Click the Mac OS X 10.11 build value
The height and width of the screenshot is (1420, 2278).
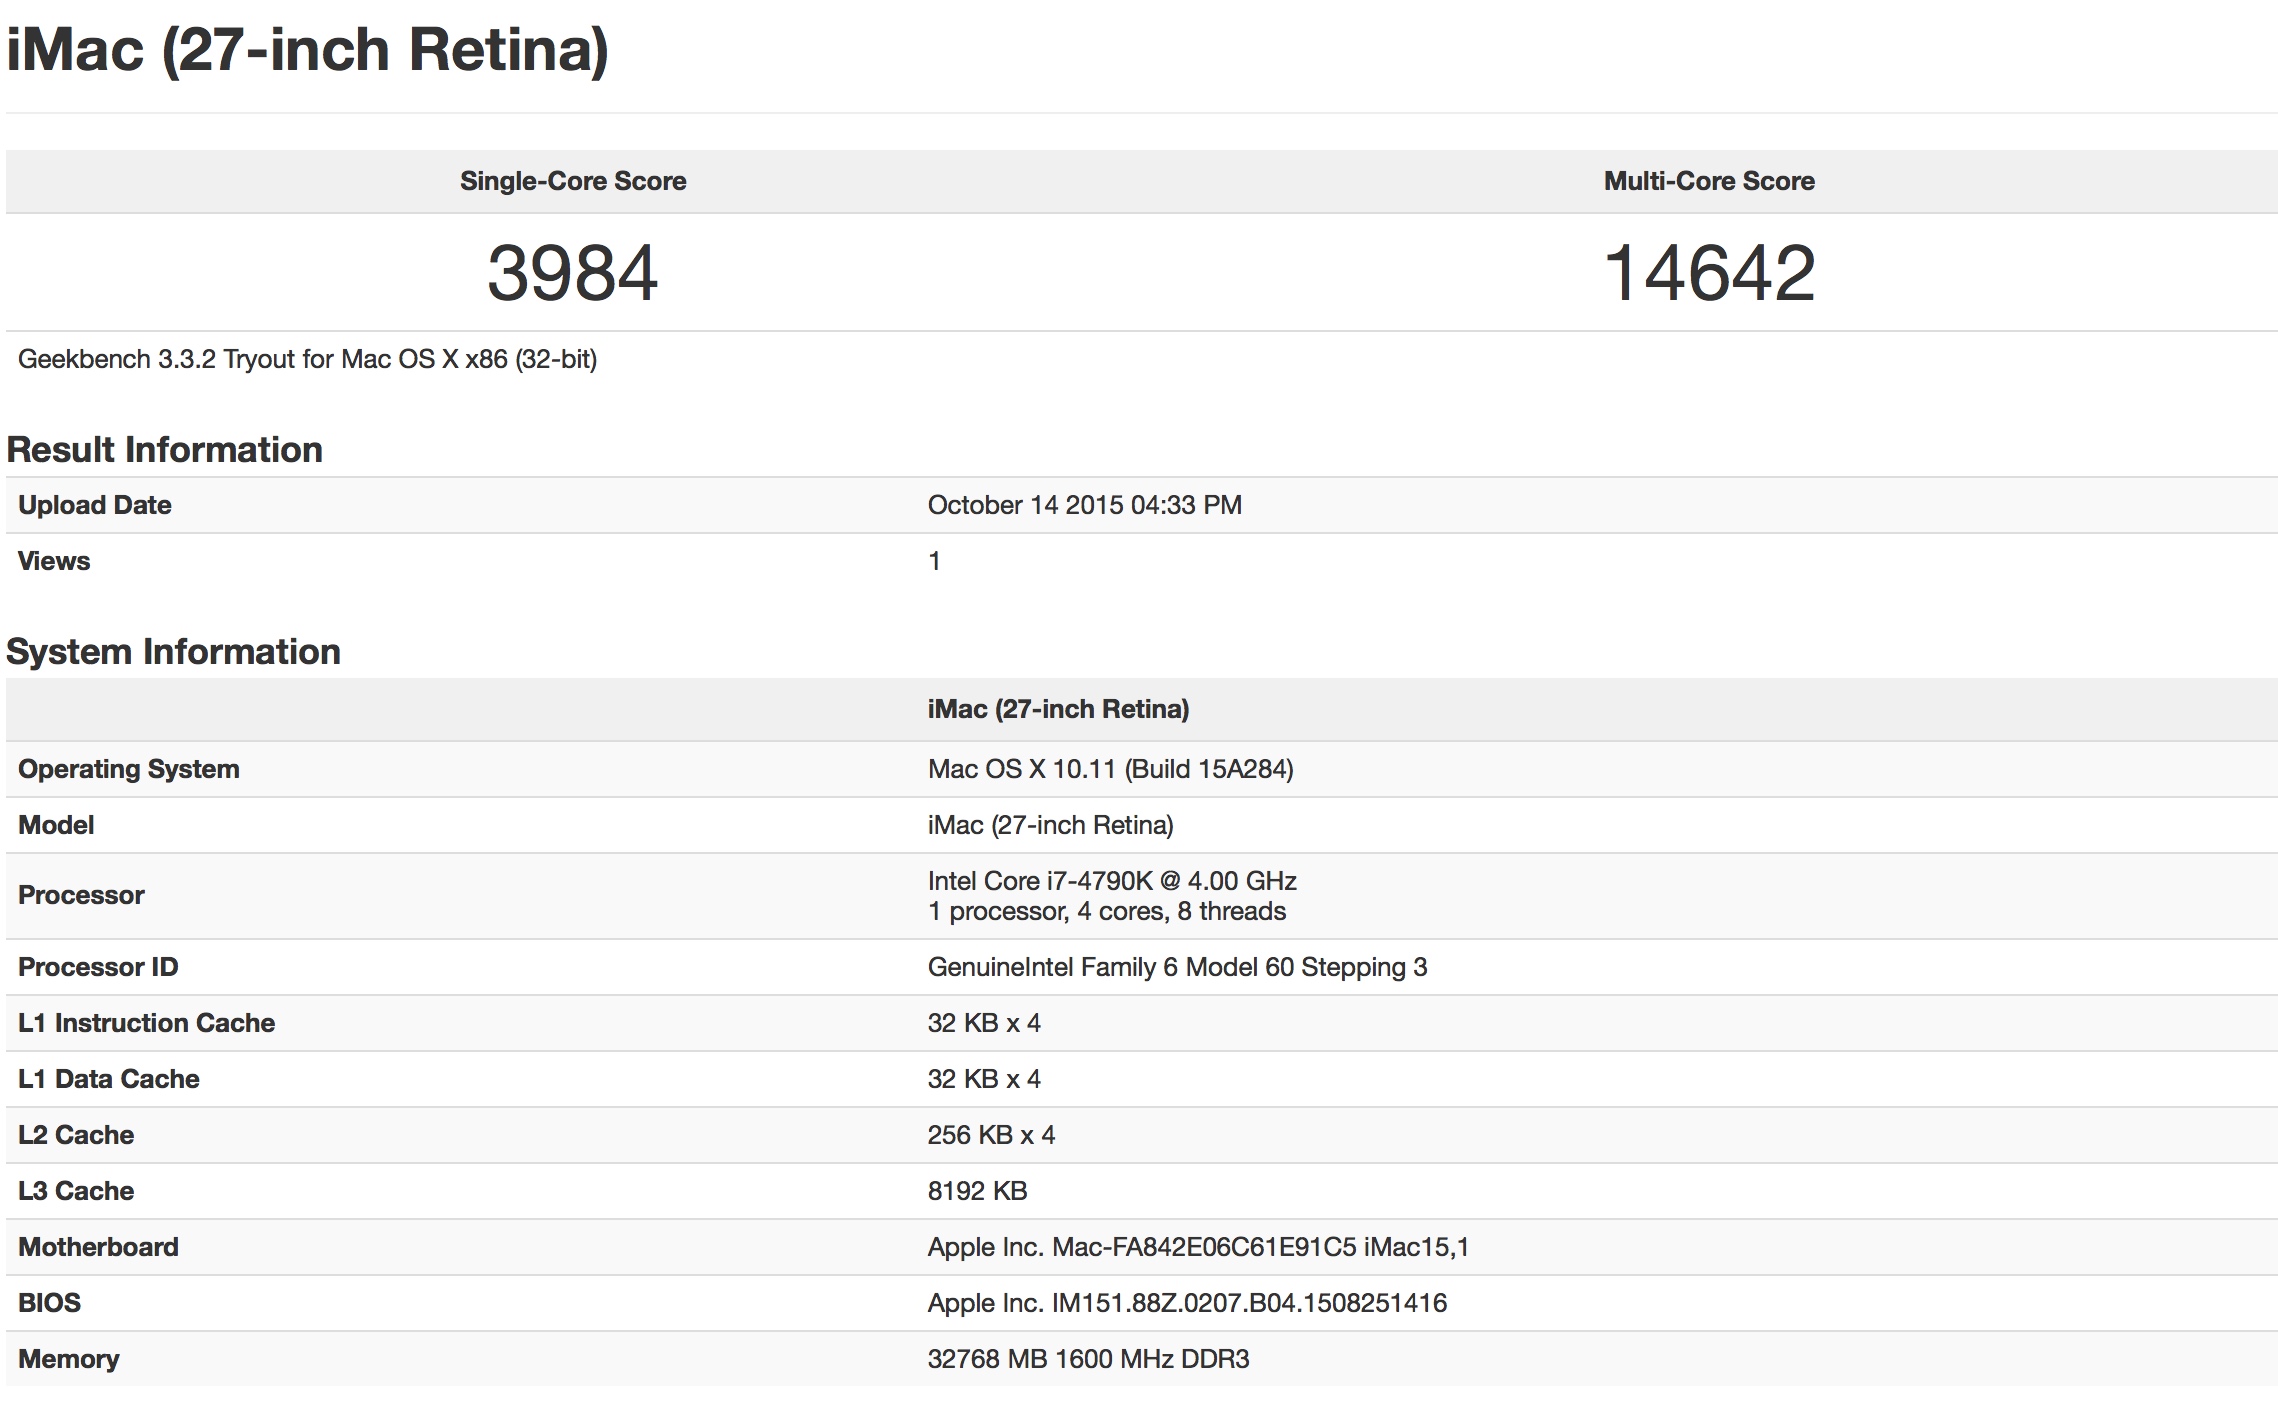pos(1110,769)
